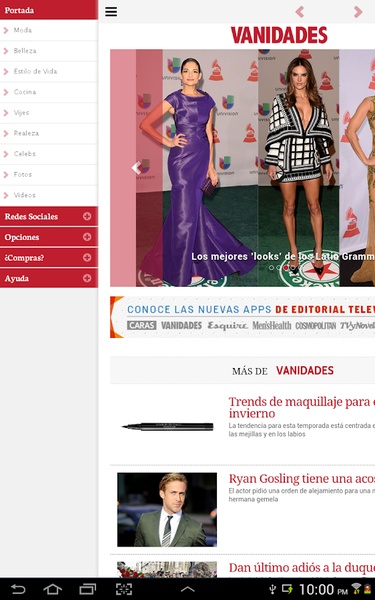Tap the Android home button
Viewport: 375px width, 600px height.
[x=52, y=589]
